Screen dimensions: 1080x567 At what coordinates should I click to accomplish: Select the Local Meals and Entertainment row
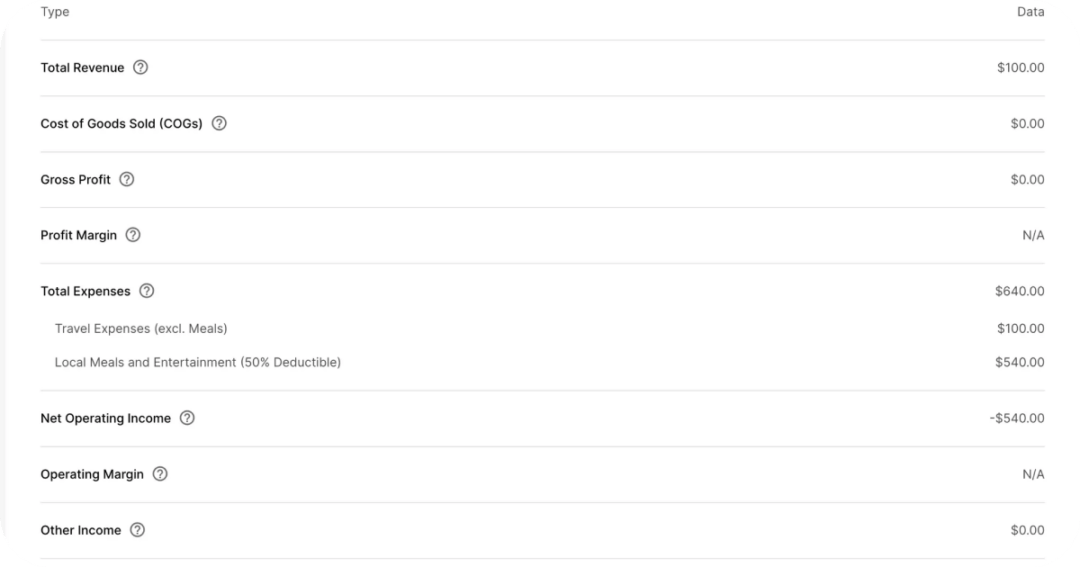point(197,362)
